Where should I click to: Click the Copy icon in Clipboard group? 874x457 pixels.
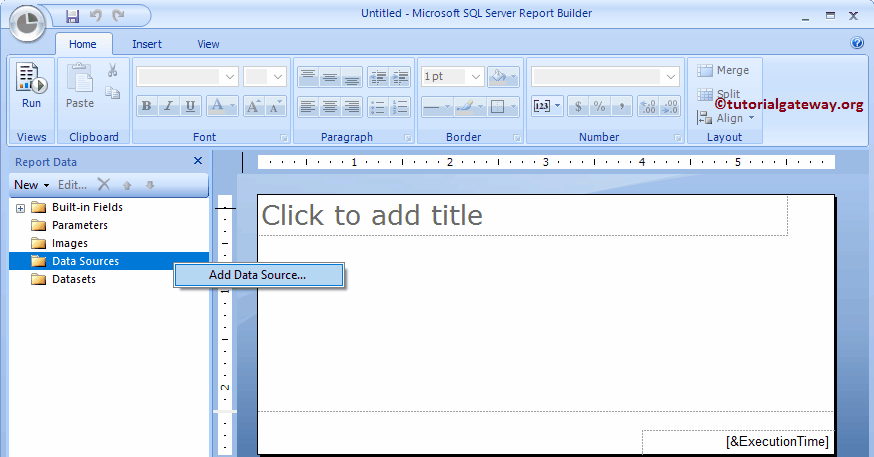coord(113,93)
